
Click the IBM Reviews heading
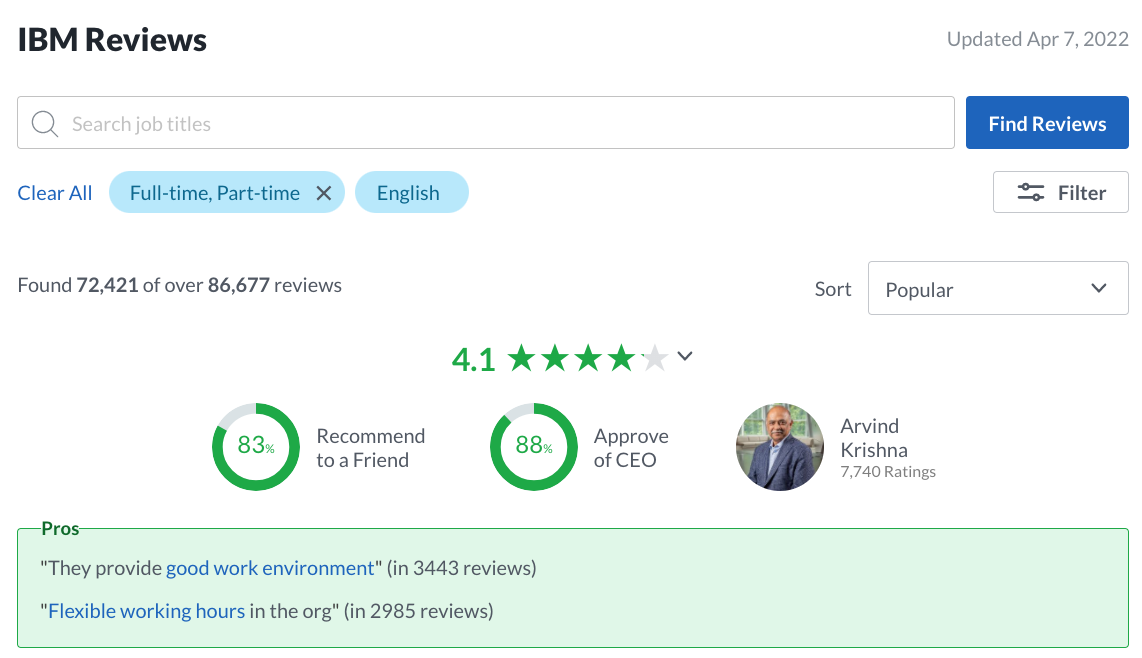point(112,40)
